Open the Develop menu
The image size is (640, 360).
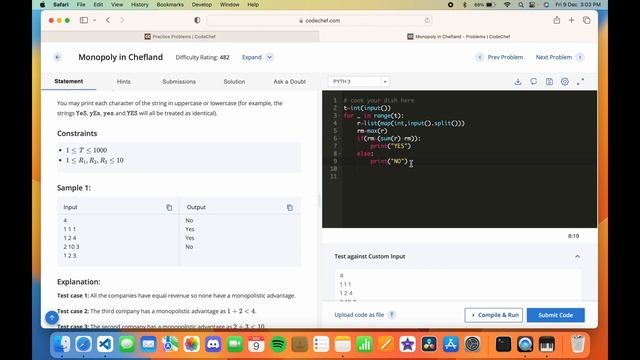click(202, 4)
